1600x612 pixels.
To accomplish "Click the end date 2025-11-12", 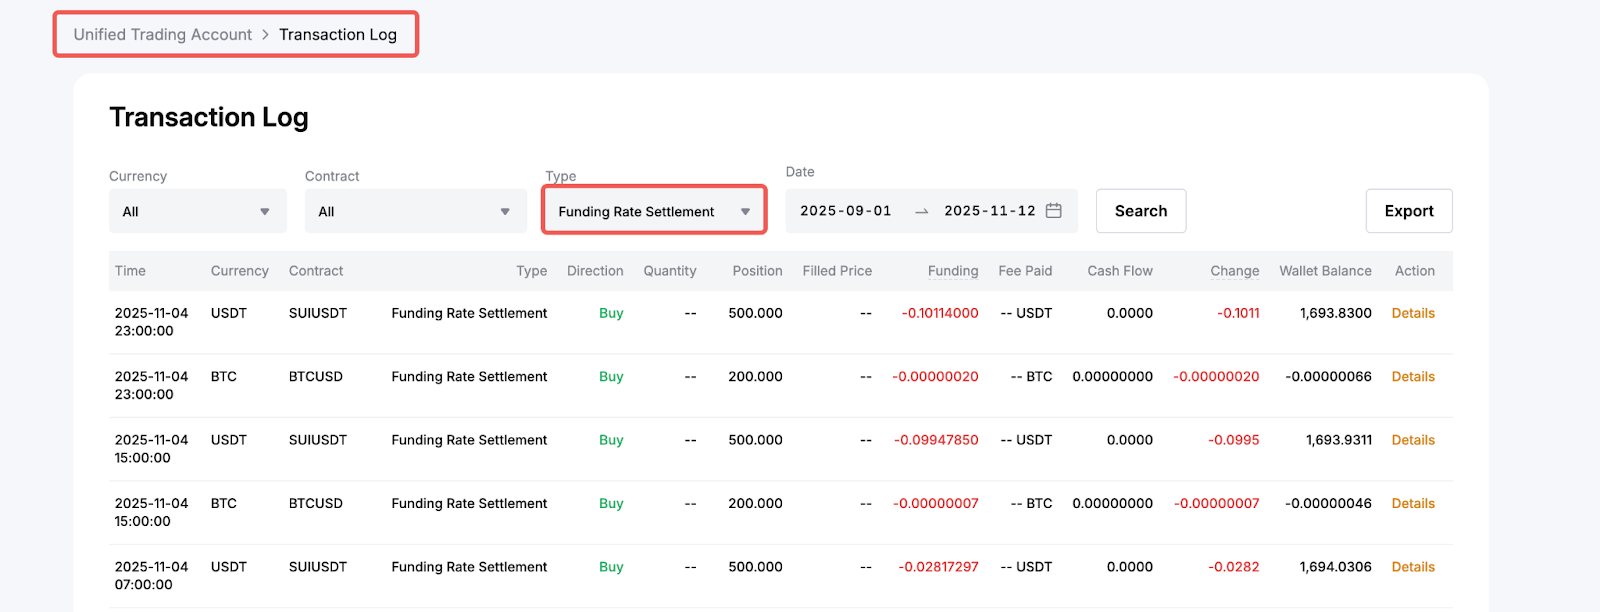I will click(989, 211).
